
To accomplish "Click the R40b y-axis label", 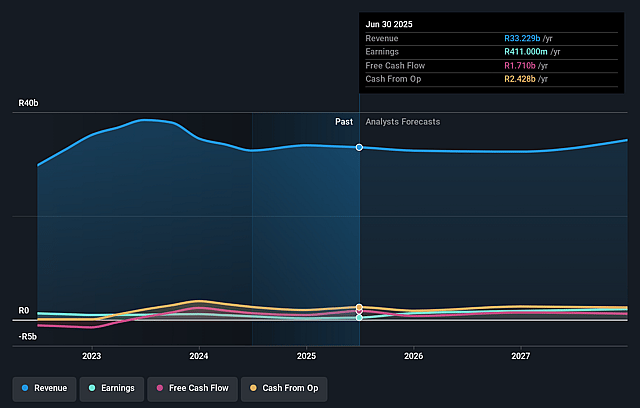I will 27,103.
